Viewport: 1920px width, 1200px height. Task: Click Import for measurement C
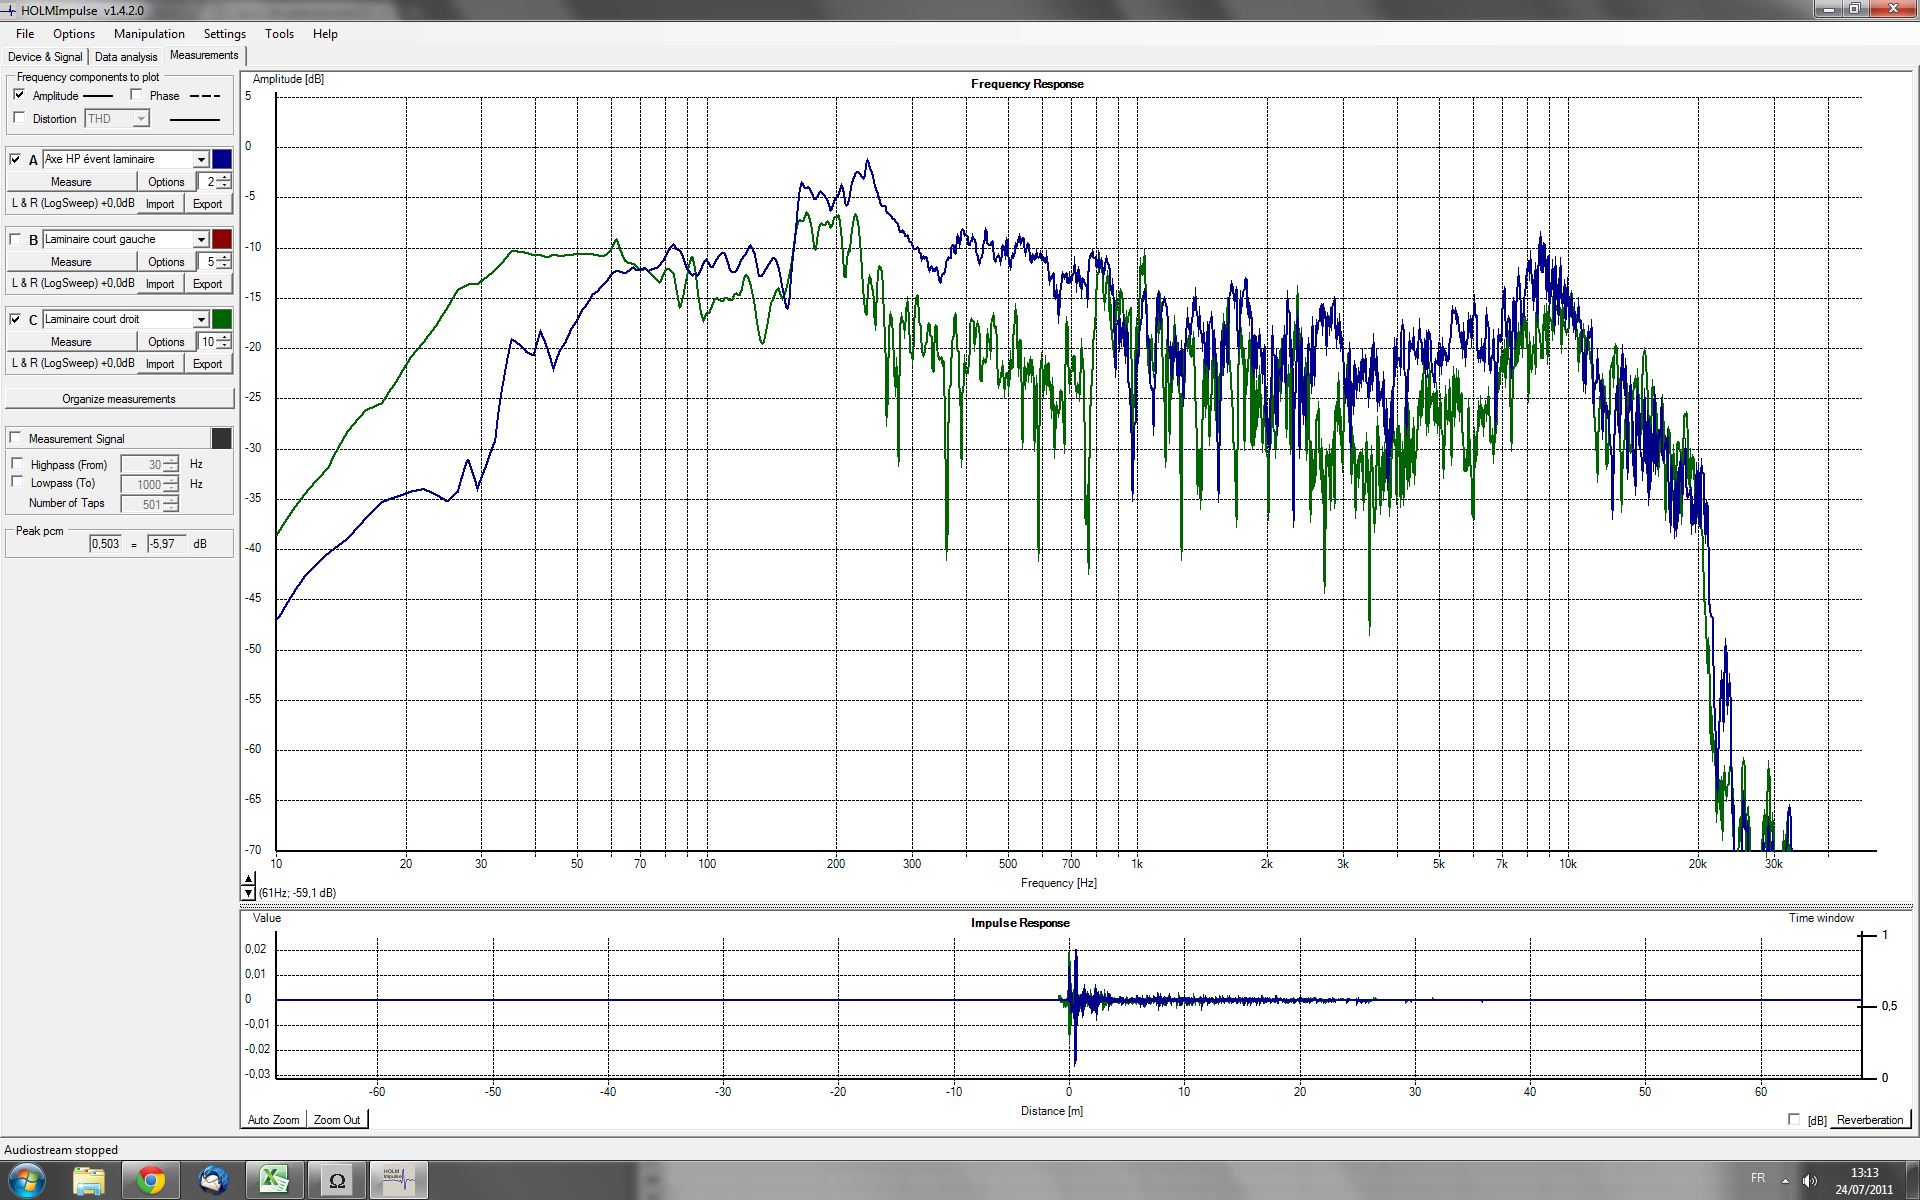click(160, 363)
